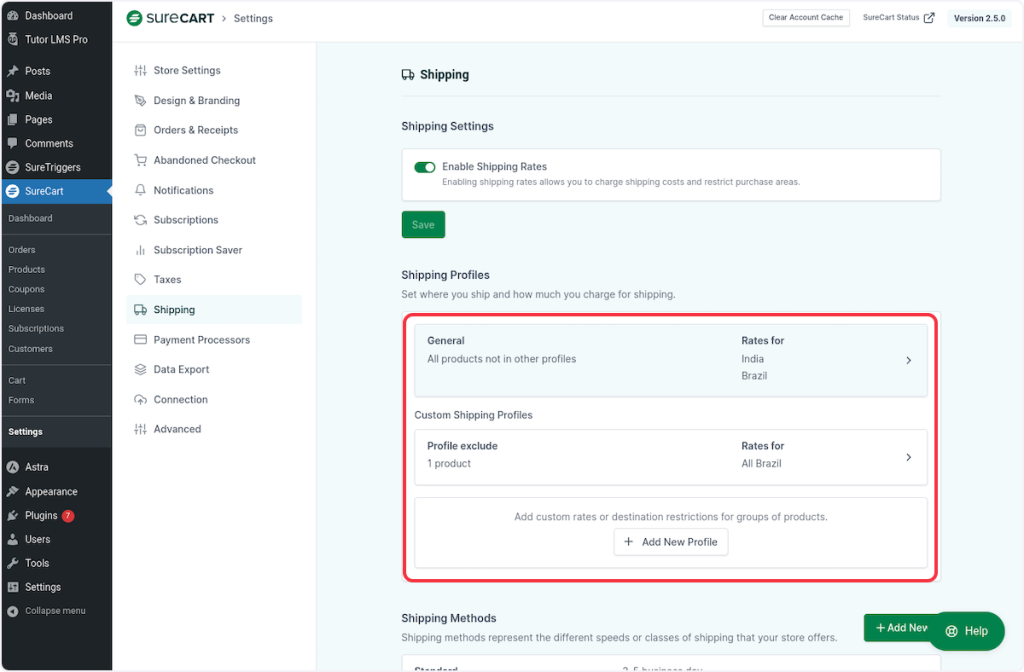The image size is (1024, 672).
Task: Click the Data Export layers icon
Action: coord(140,370)
